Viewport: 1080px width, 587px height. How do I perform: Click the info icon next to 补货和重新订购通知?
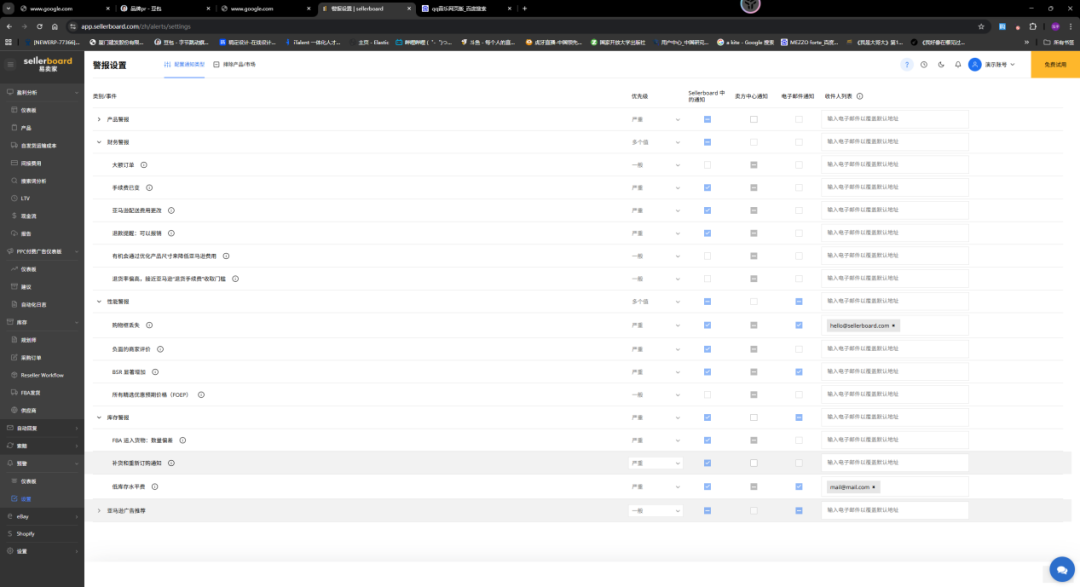pos(172,463)
